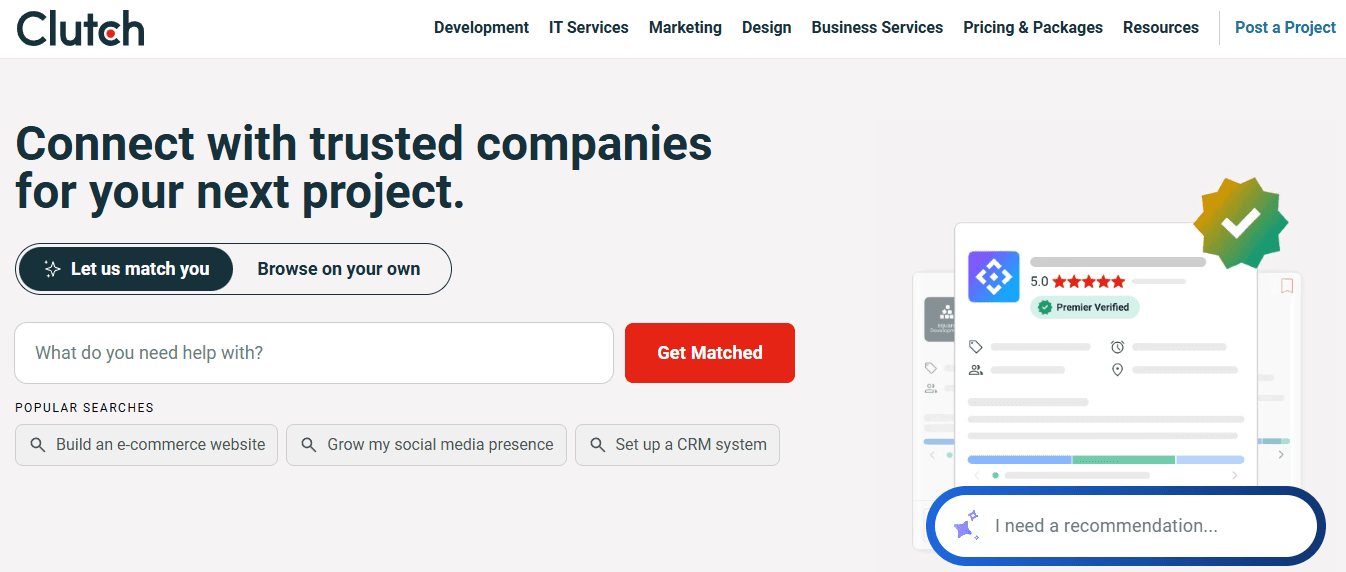Click the blue-green segmented bar in main card

(1106, 460)
